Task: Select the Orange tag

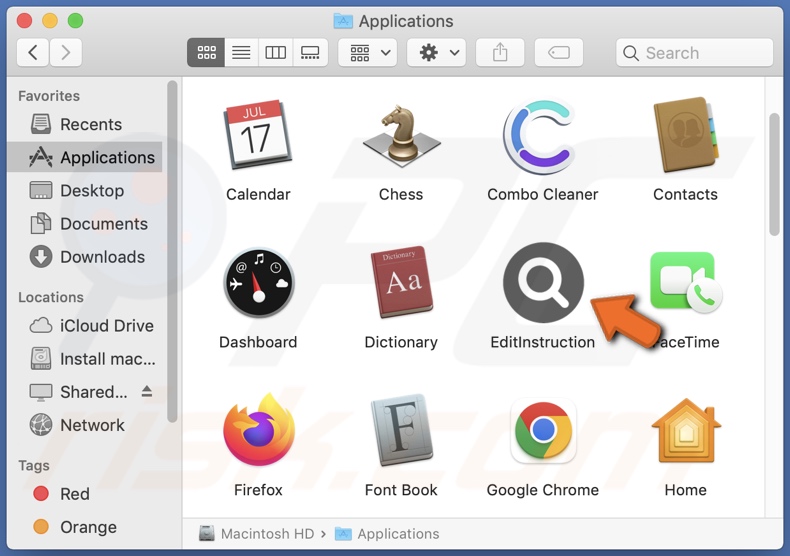Action: coord(85,527)
